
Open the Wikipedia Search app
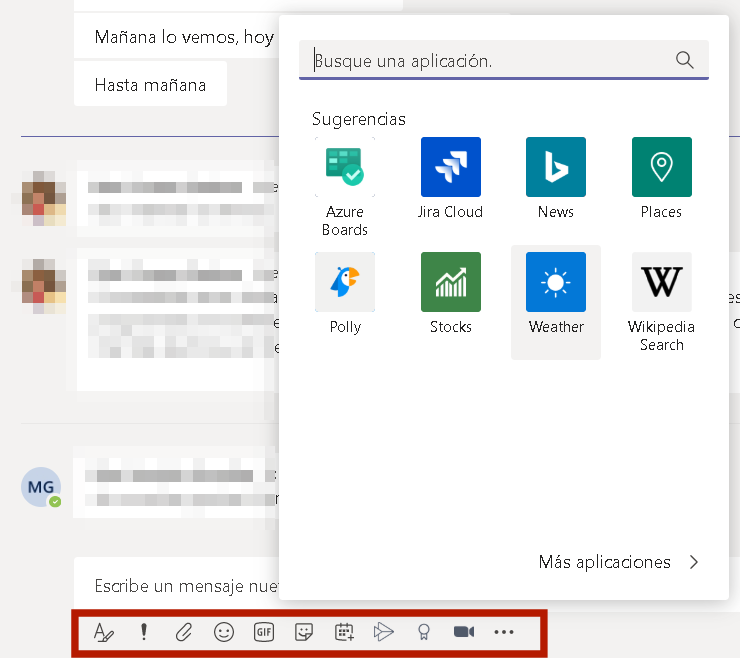(x=661, y=302)
